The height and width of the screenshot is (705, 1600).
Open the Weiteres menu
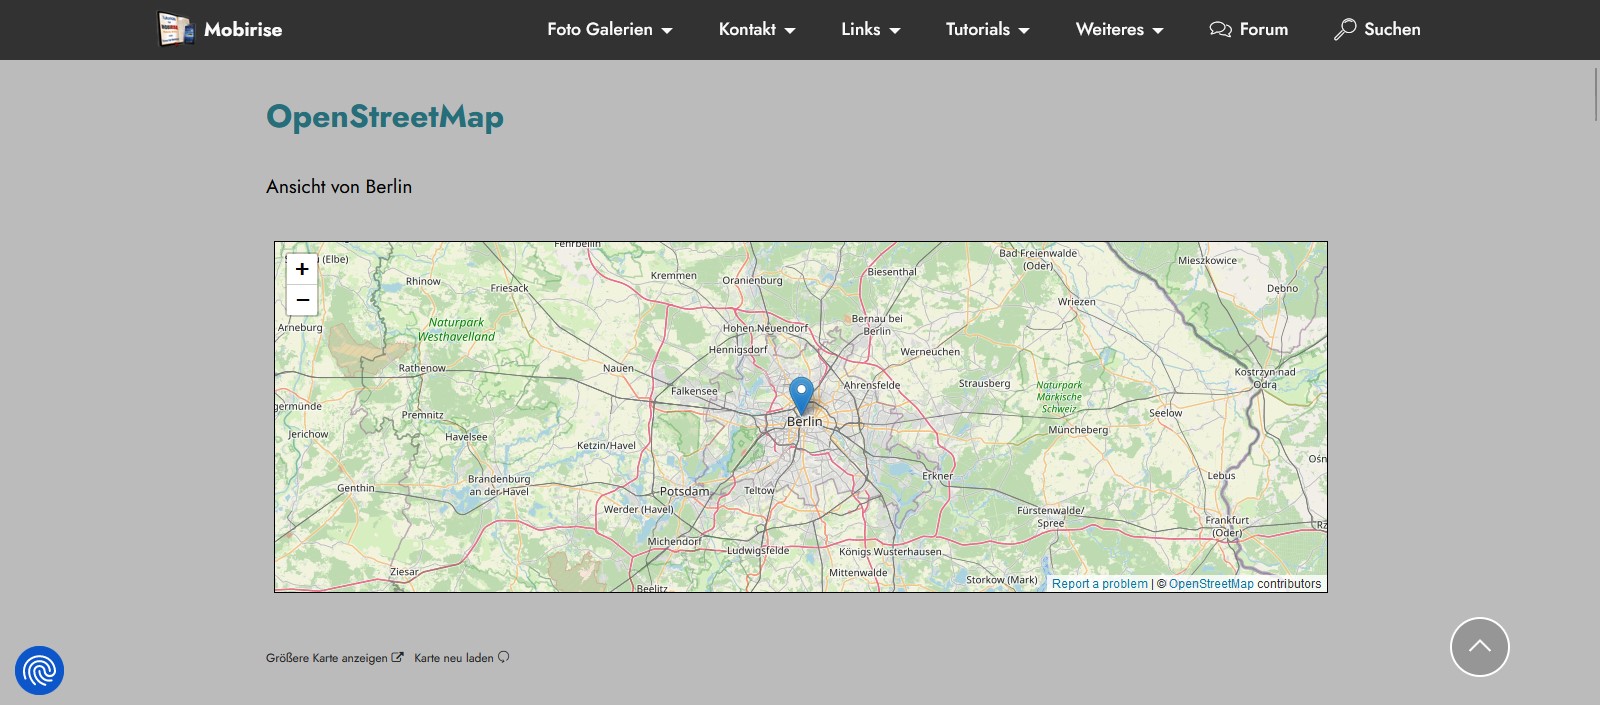click(x=1119, y=29)
